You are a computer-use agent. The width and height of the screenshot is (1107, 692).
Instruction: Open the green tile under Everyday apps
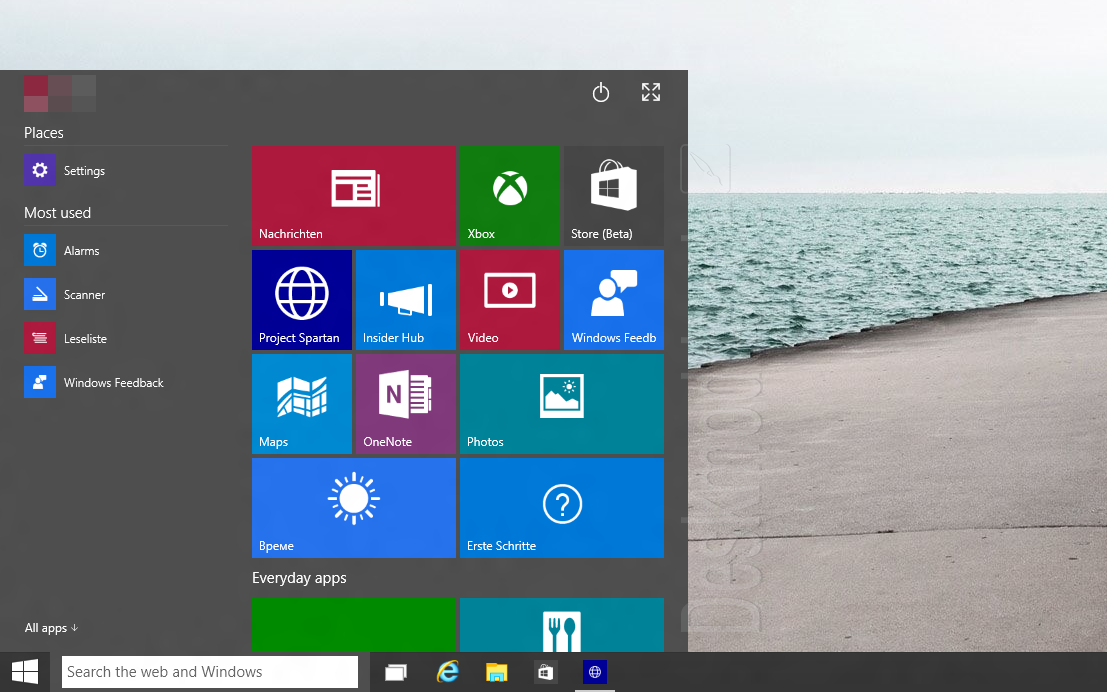[x=354, y=625]
